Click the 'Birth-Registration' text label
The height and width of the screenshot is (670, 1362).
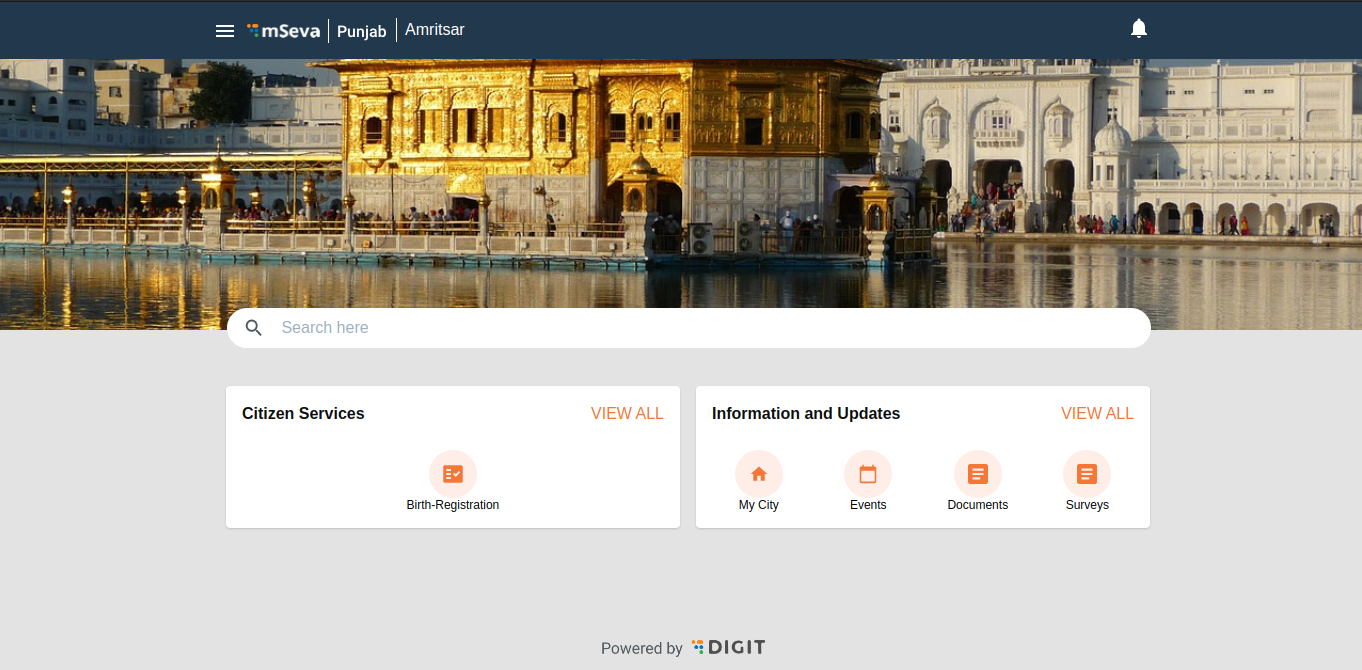click(x=453, y=505)
